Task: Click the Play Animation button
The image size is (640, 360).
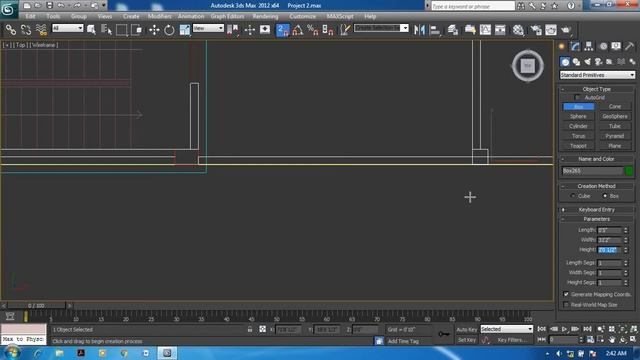Action: (x=564, y=329)
